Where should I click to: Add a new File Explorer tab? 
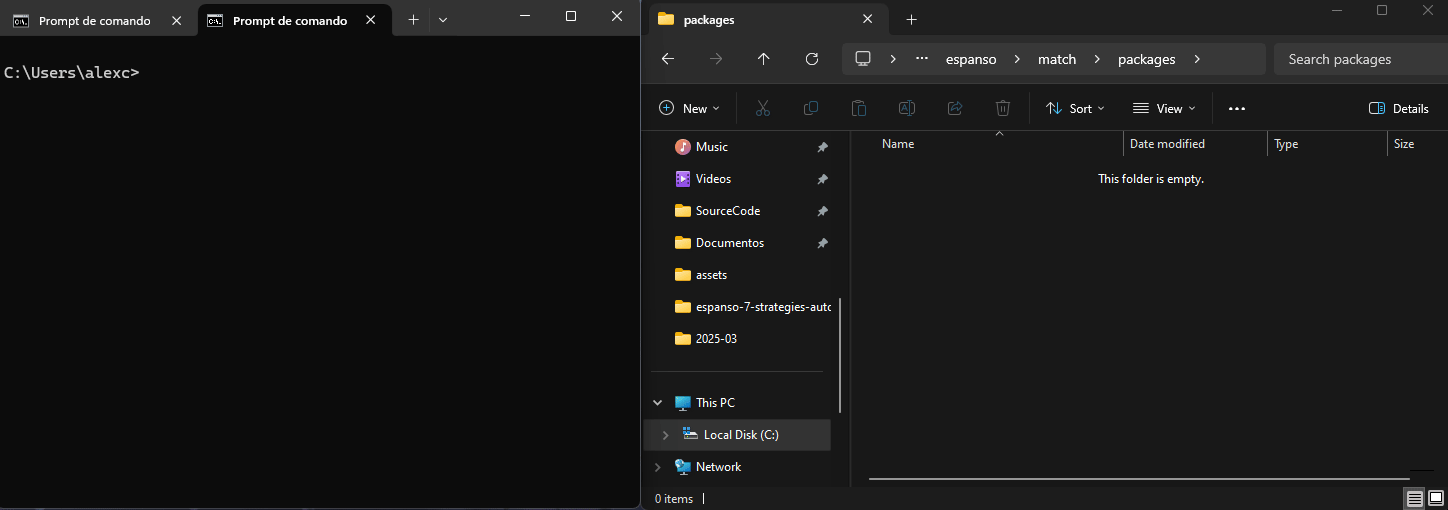(x=911, y=19)
